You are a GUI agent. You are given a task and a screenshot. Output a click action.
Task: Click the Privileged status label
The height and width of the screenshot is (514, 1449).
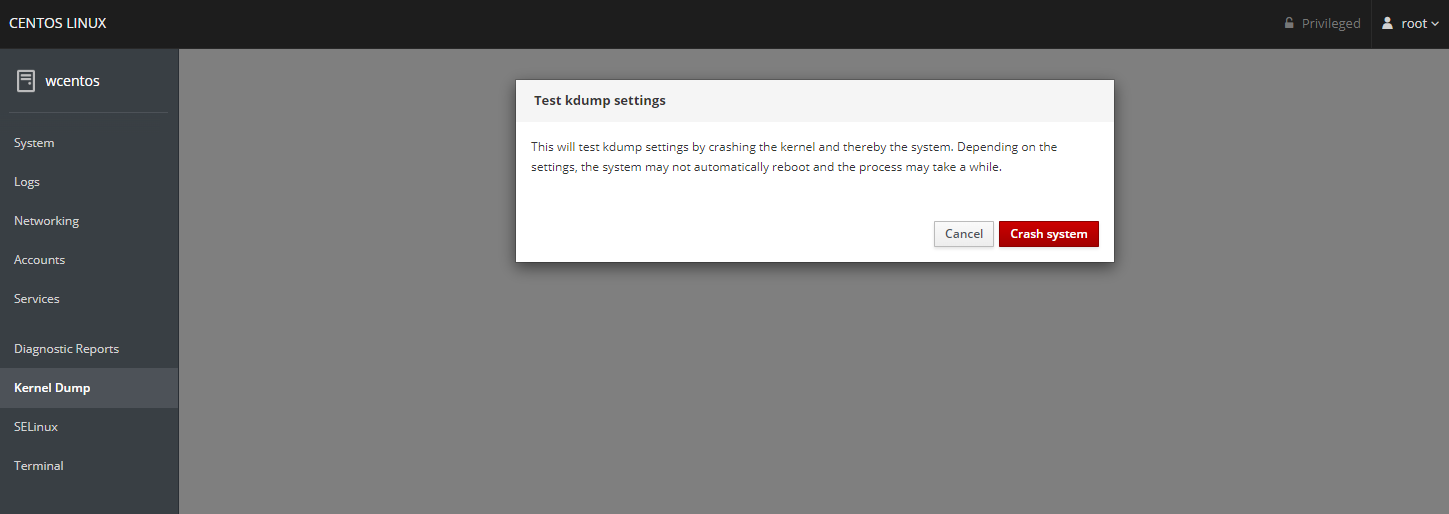[1331, 24]
